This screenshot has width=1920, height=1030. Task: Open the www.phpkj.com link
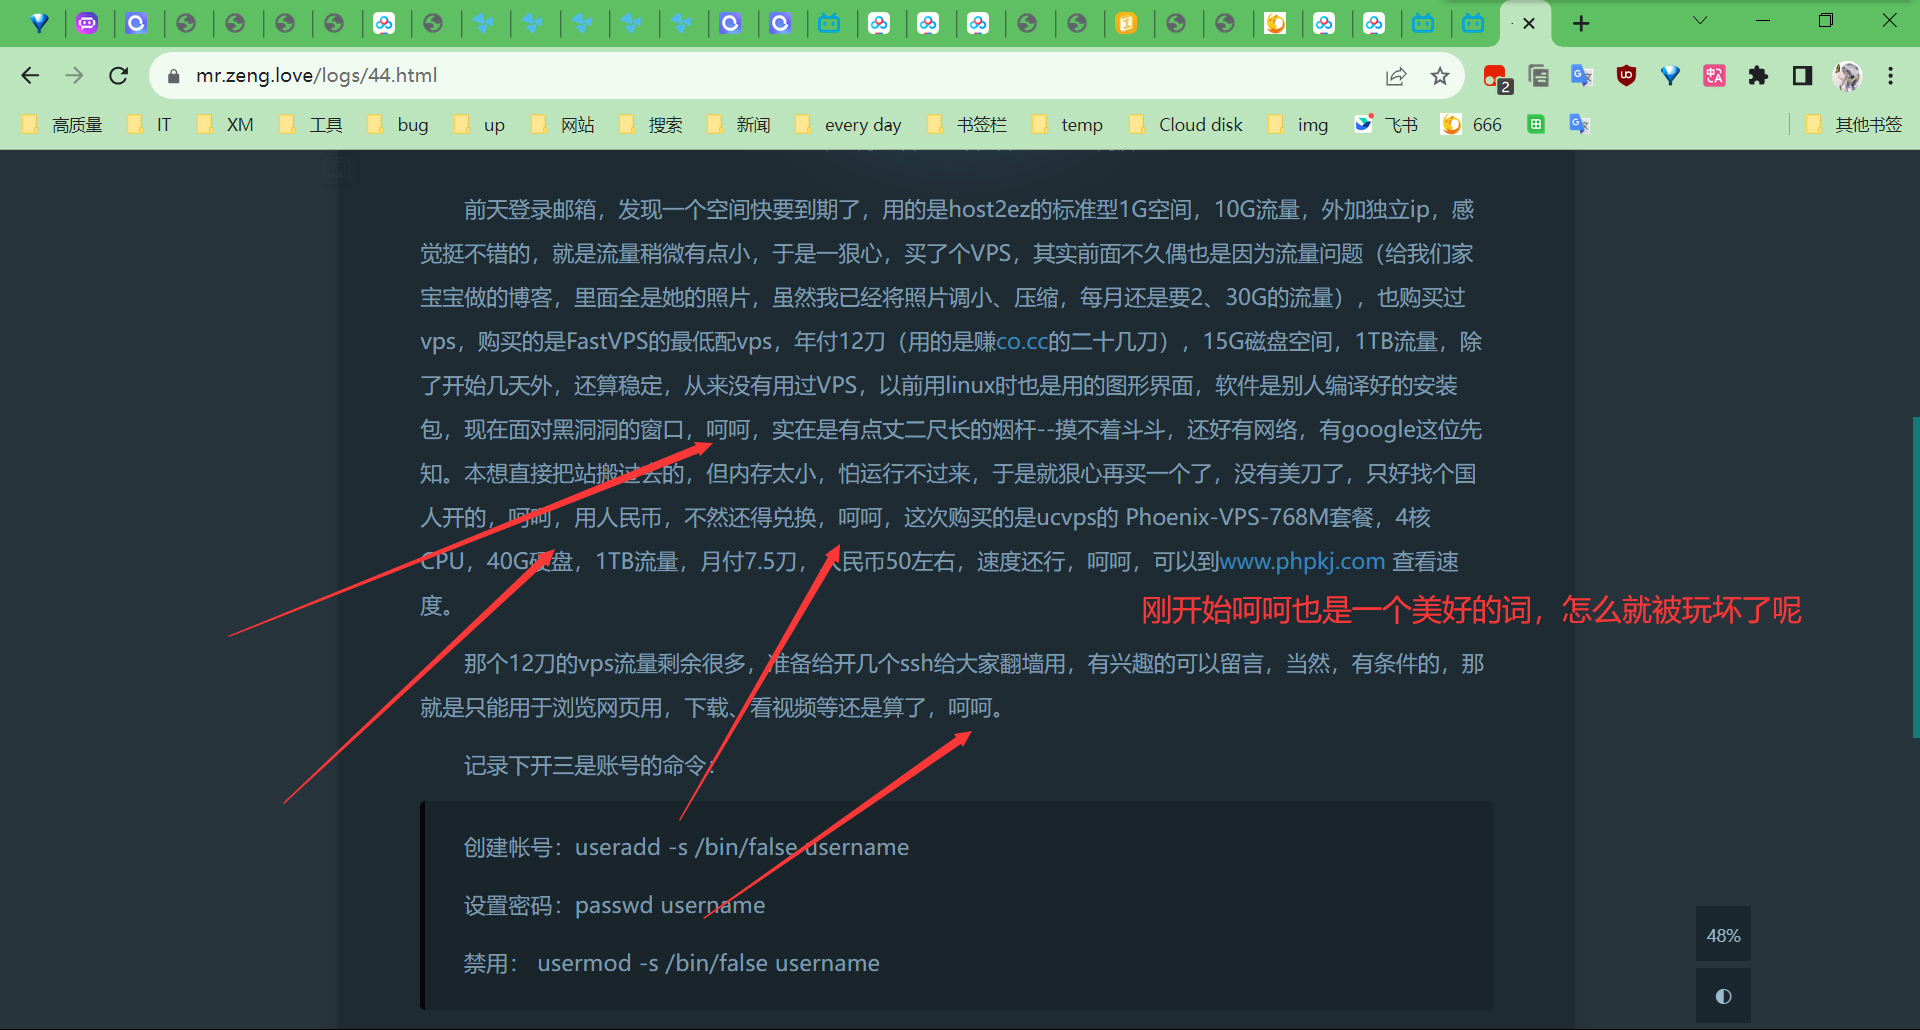[1302, 562]
